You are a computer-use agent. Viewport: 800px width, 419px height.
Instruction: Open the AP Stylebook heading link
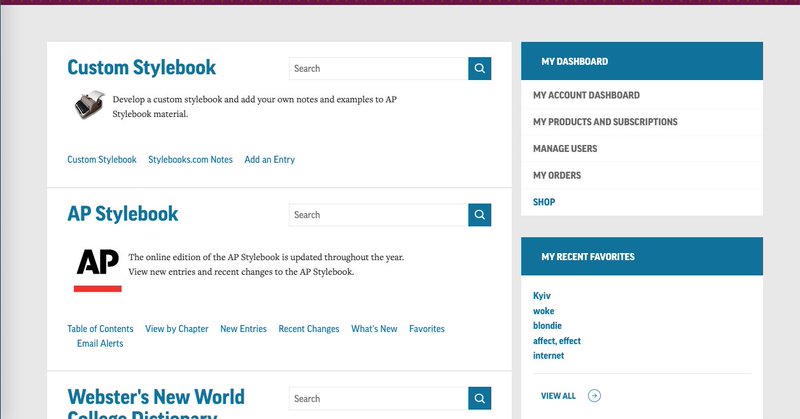(123, 214)
